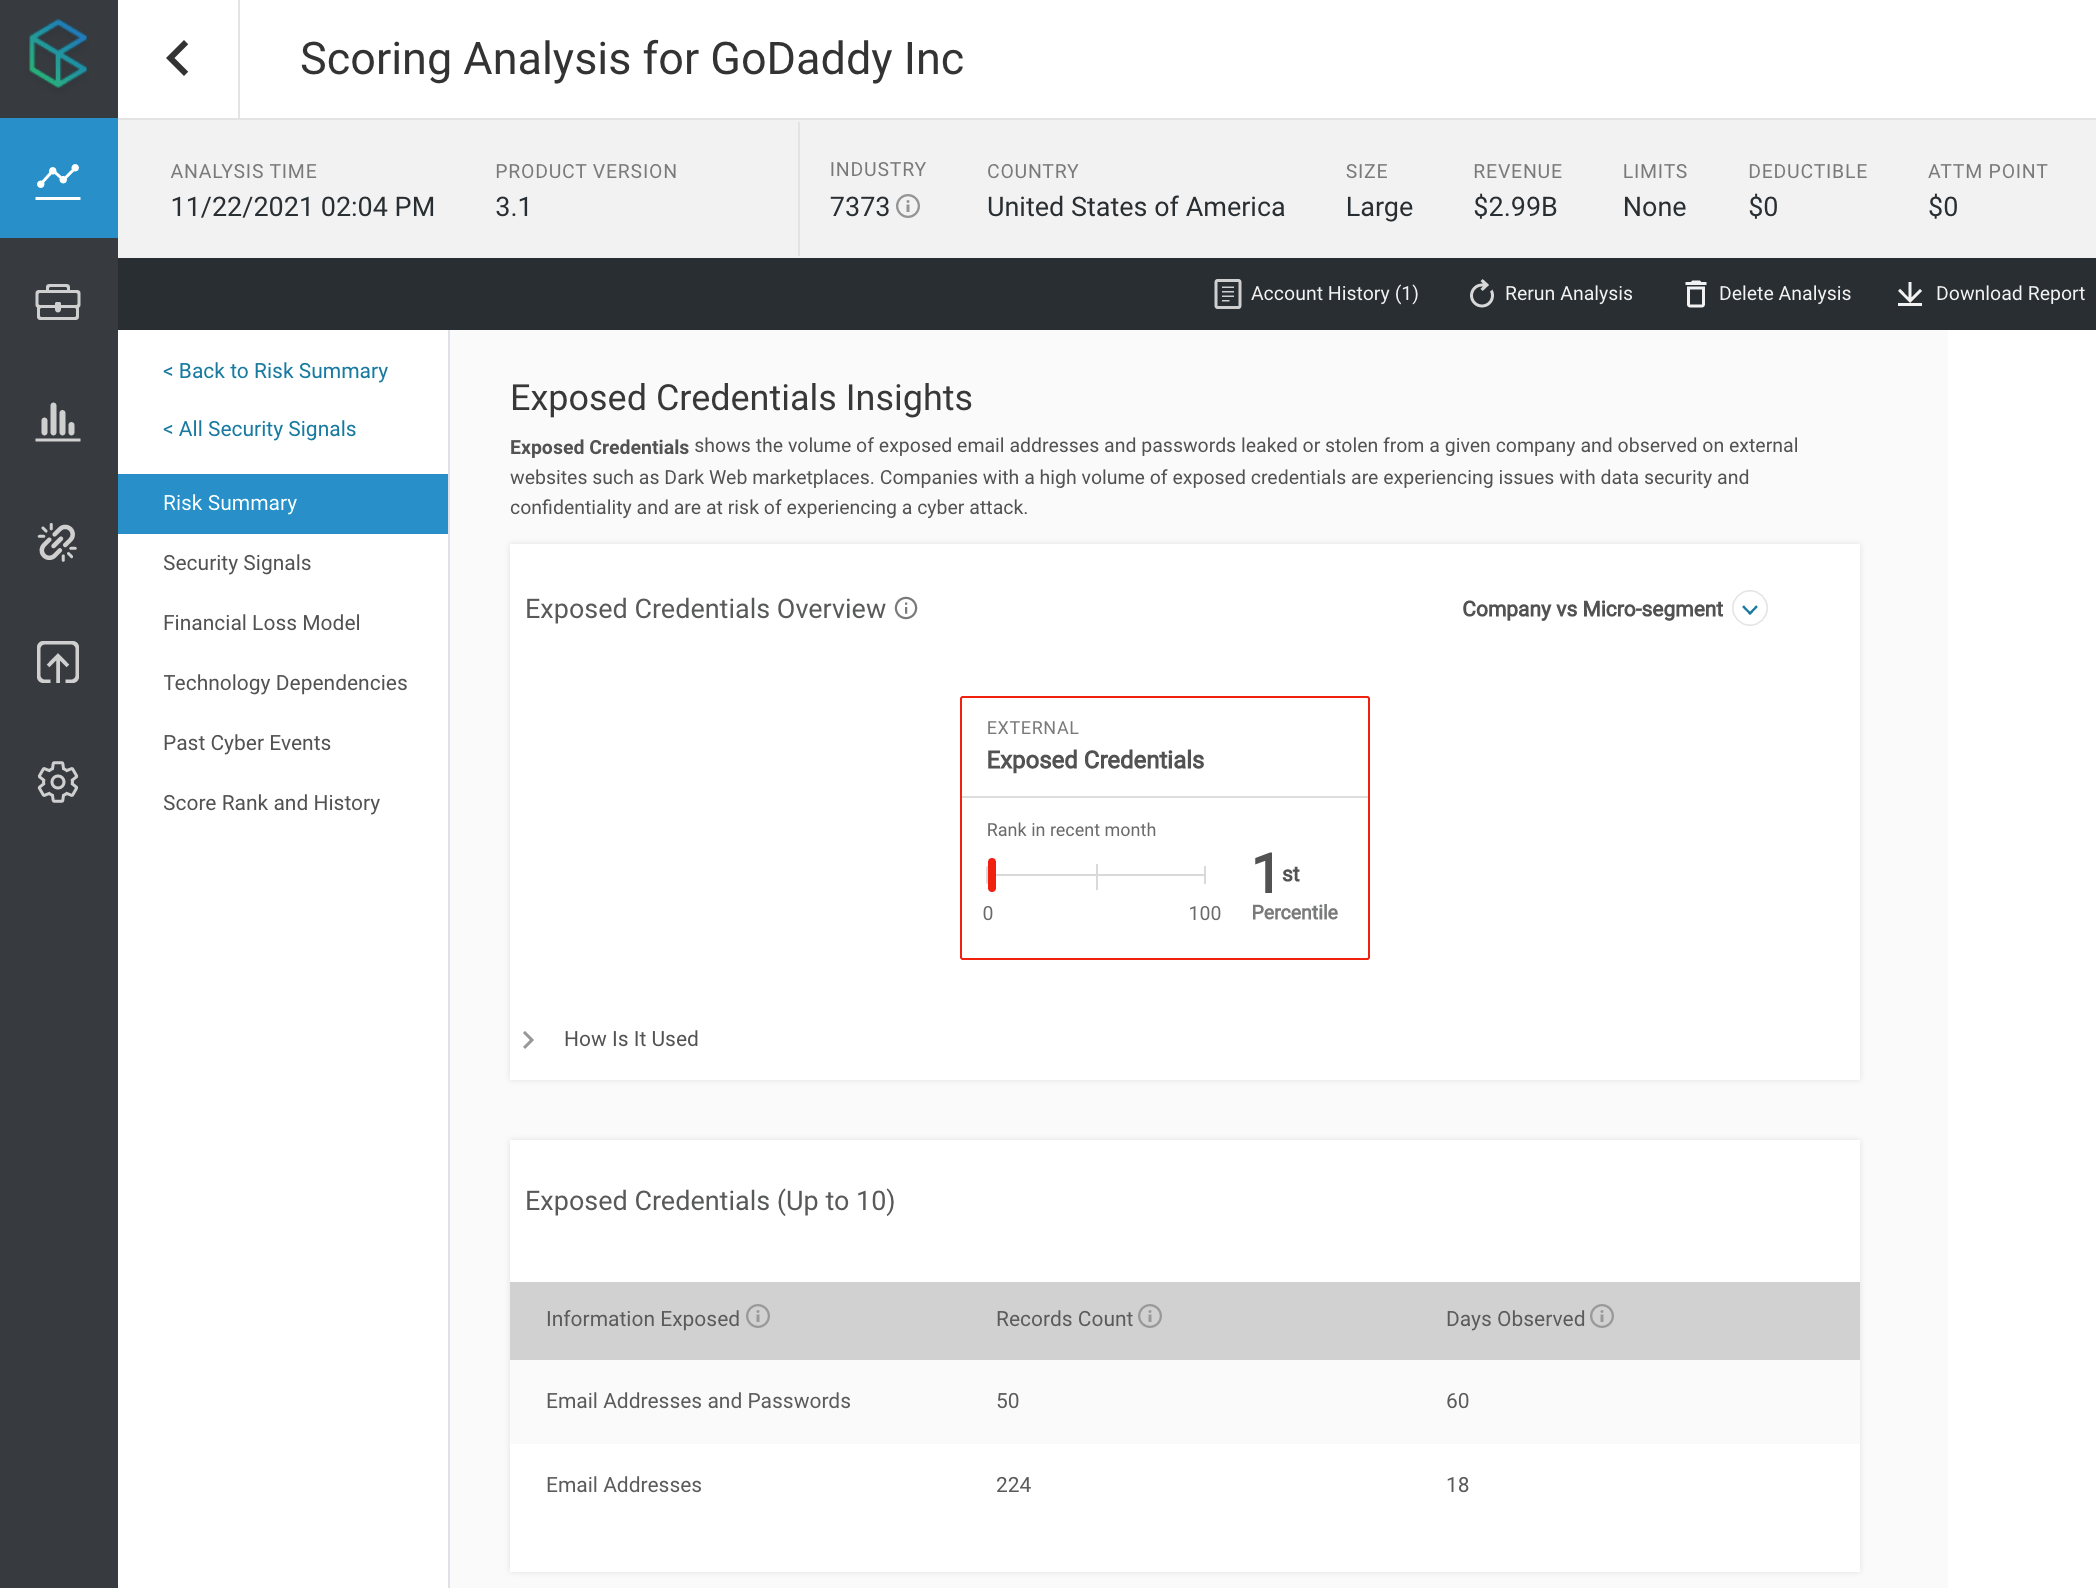Click the 50 records count cell
2096x1588 pixels.
point(1007,1401)
